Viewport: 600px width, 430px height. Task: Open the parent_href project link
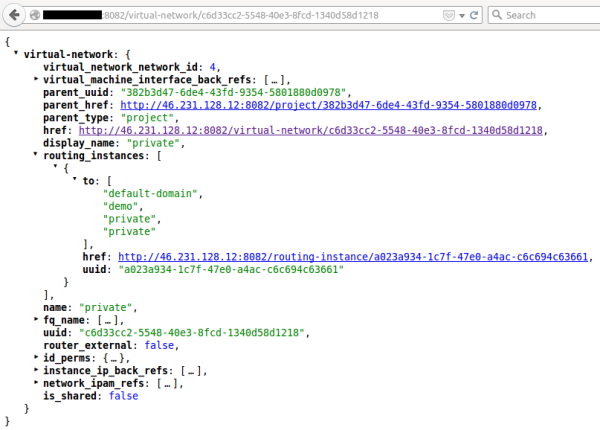click(x=328, y=105)
